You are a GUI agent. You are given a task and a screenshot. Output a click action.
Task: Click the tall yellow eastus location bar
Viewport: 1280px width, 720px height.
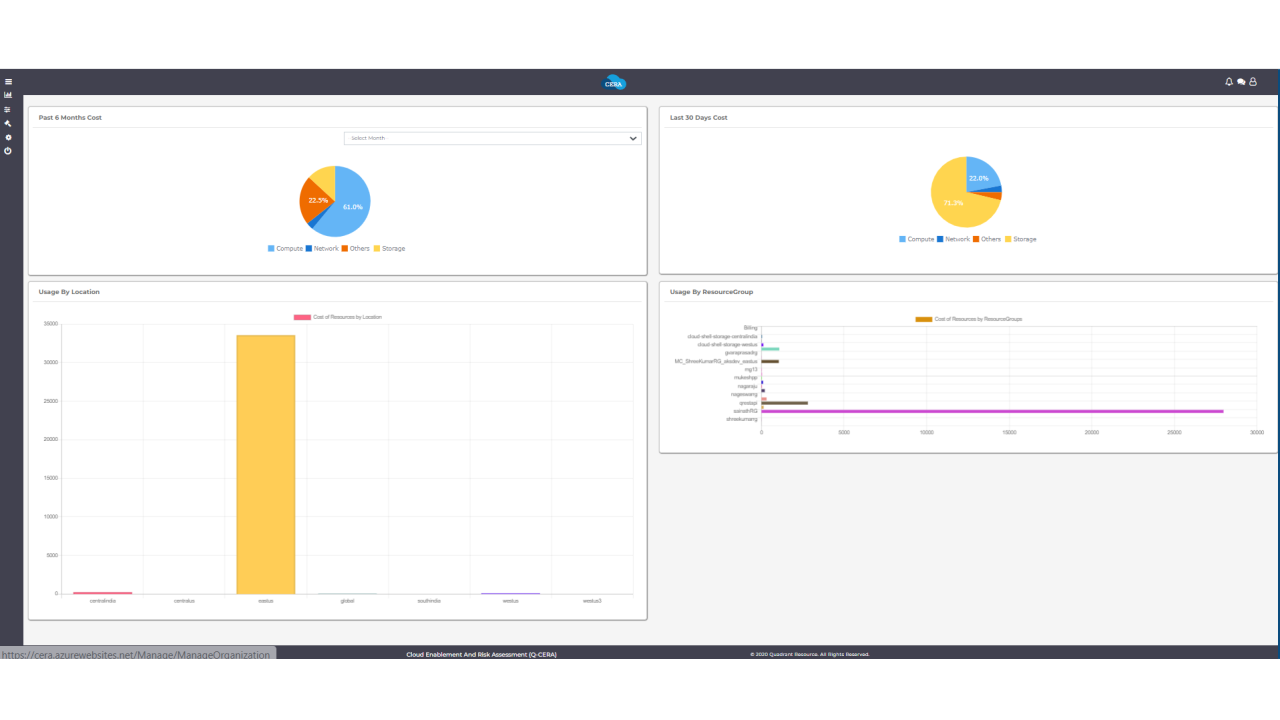[x=266, y=464]
